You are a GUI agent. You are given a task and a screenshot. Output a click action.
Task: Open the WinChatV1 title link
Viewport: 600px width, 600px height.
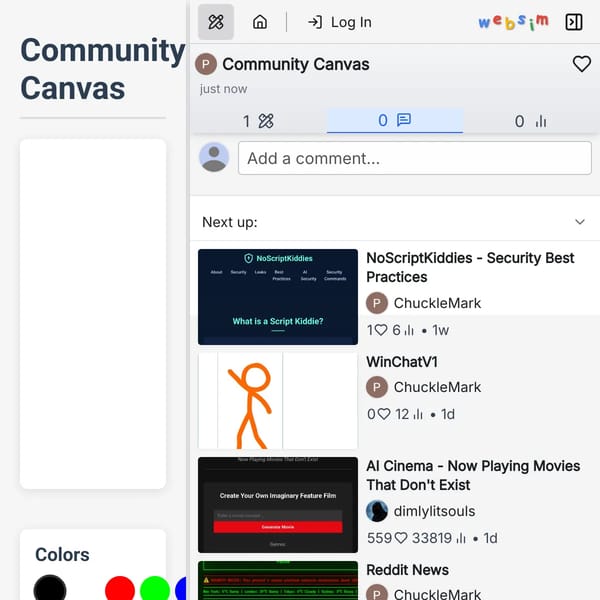(402, 362)
